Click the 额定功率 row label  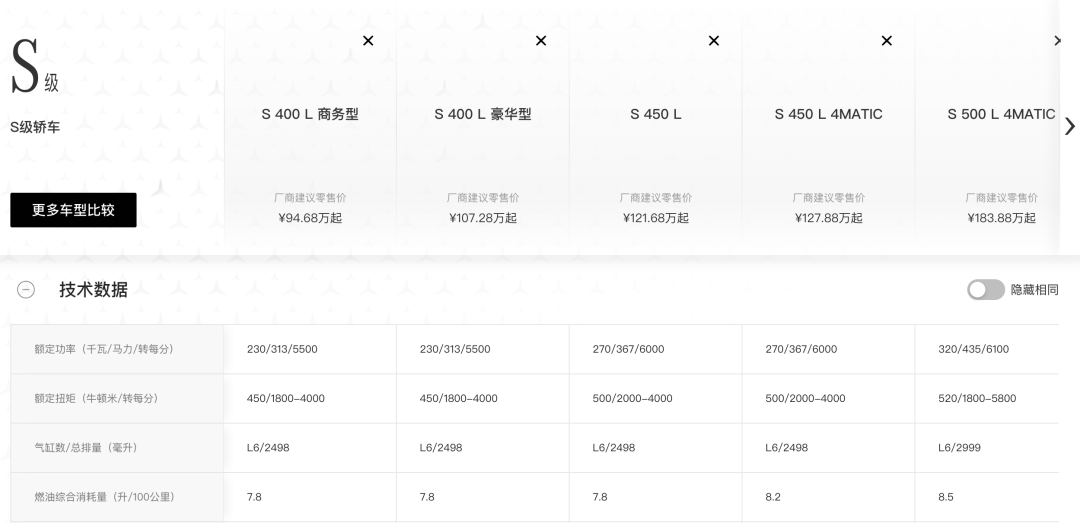(x=104, y=349)
